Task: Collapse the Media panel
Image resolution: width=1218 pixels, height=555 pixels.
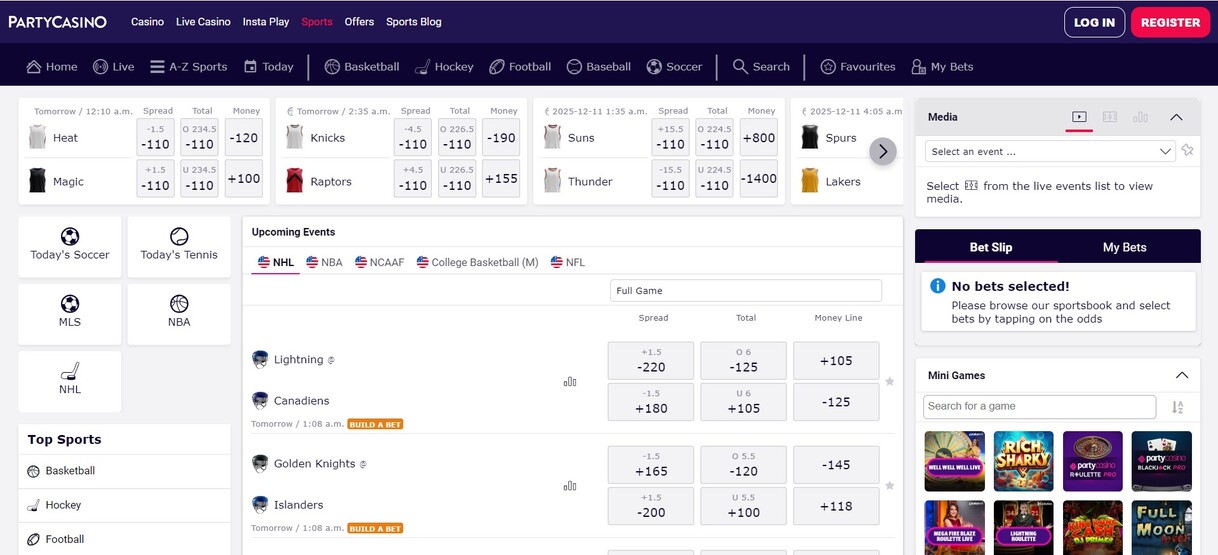Action: pos(1176,117)
